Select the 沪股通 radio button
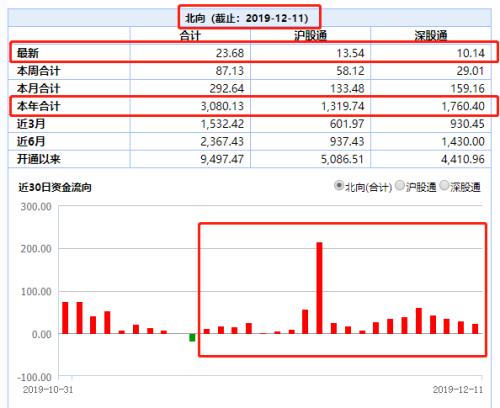 click(399, 185)
